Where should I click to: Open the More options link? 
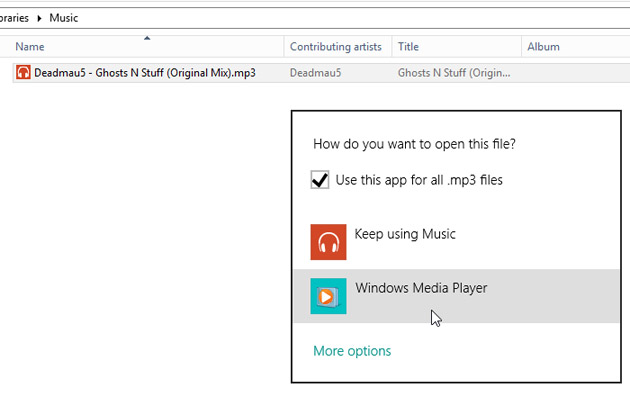pos(352,351)
